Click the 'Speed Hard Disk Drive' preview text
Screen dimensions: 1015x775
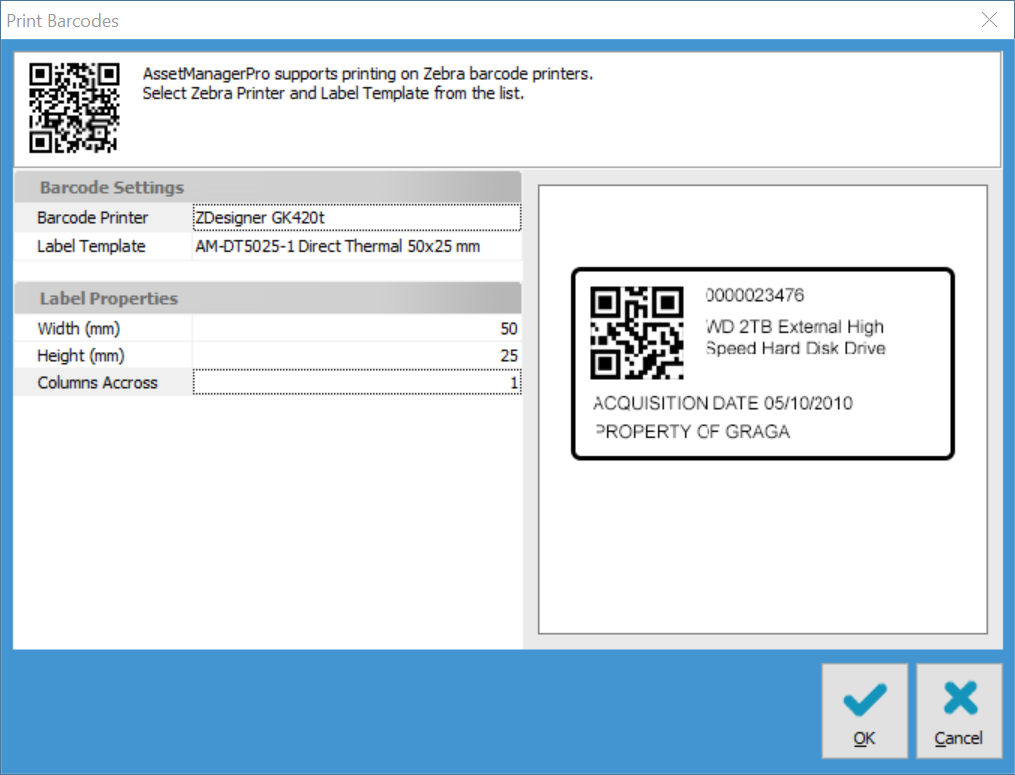point(796,348)
